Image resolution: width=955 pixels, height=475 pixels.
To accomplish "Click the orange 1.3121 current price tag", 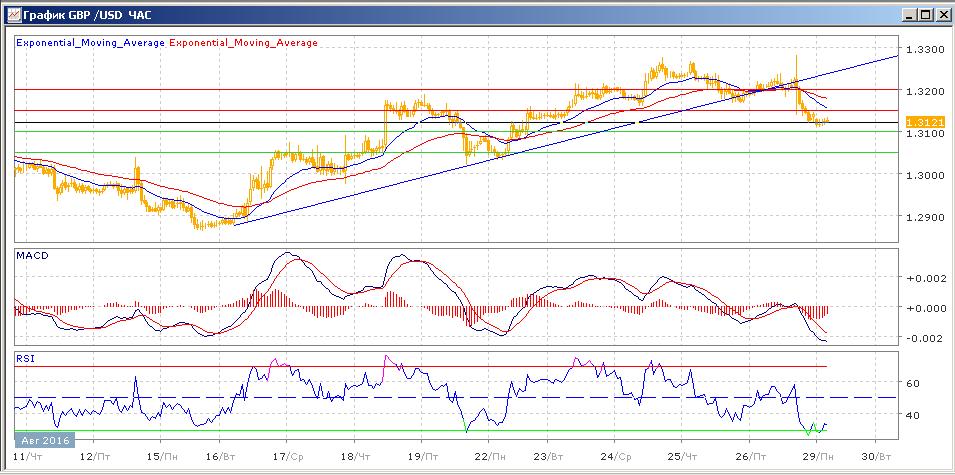I will (x=919, y=122).
